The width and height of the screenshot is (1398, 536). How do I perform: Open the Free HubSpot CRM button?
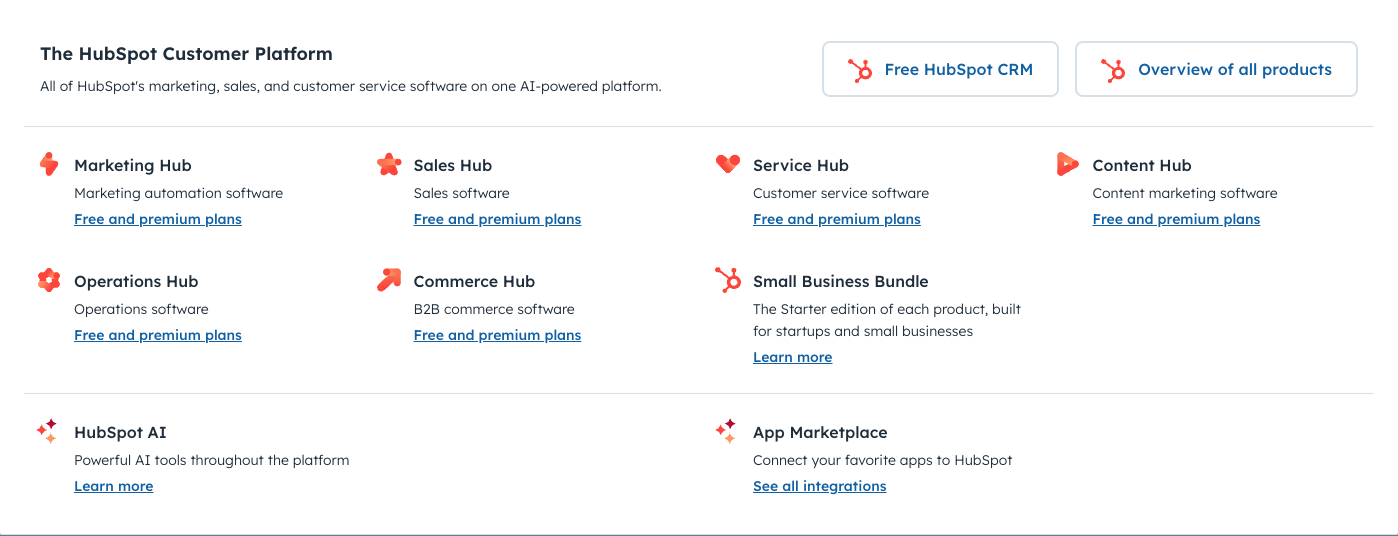pyautogui.click(x=940, y=69)
